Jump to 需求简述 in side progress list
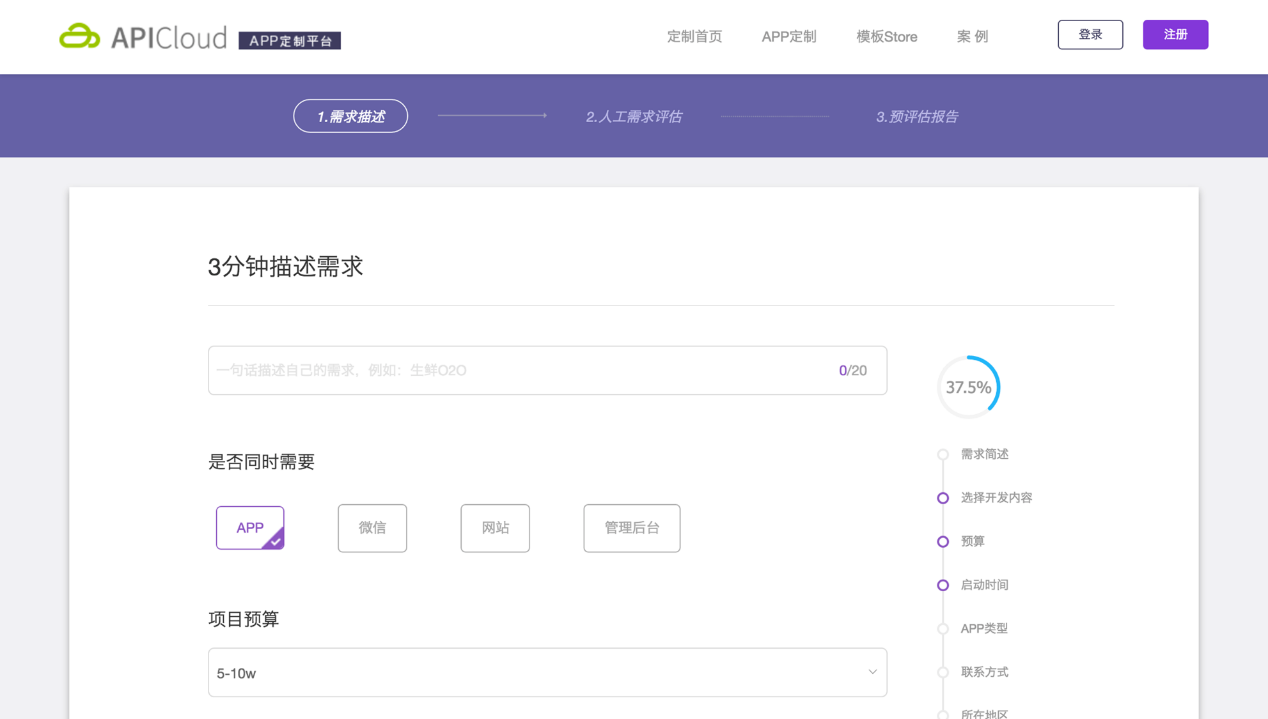This screenshot has width=1268, height=719. pyautogui.click(x=984, y=454)
